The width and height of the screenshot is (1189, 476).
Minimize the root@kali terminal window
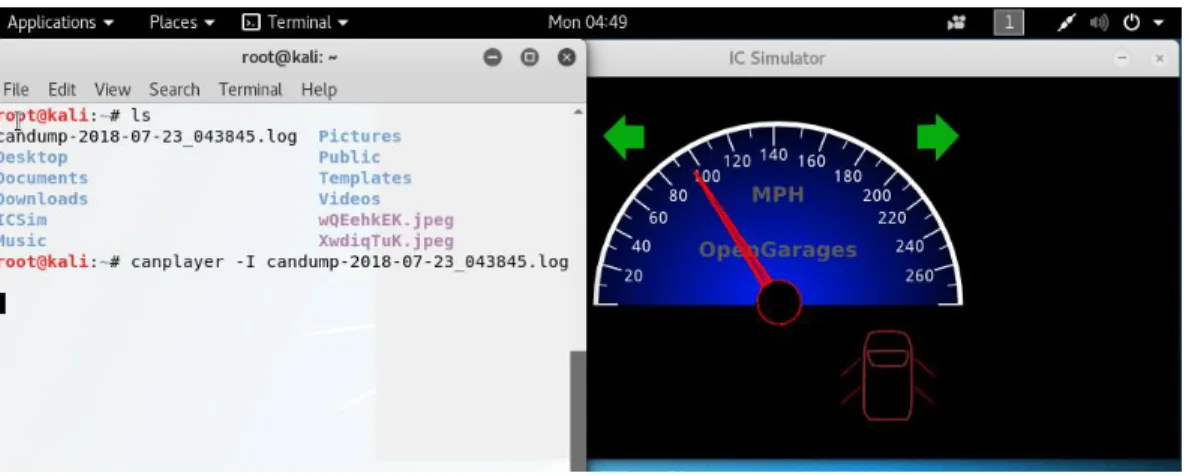[x=492, y=58]
